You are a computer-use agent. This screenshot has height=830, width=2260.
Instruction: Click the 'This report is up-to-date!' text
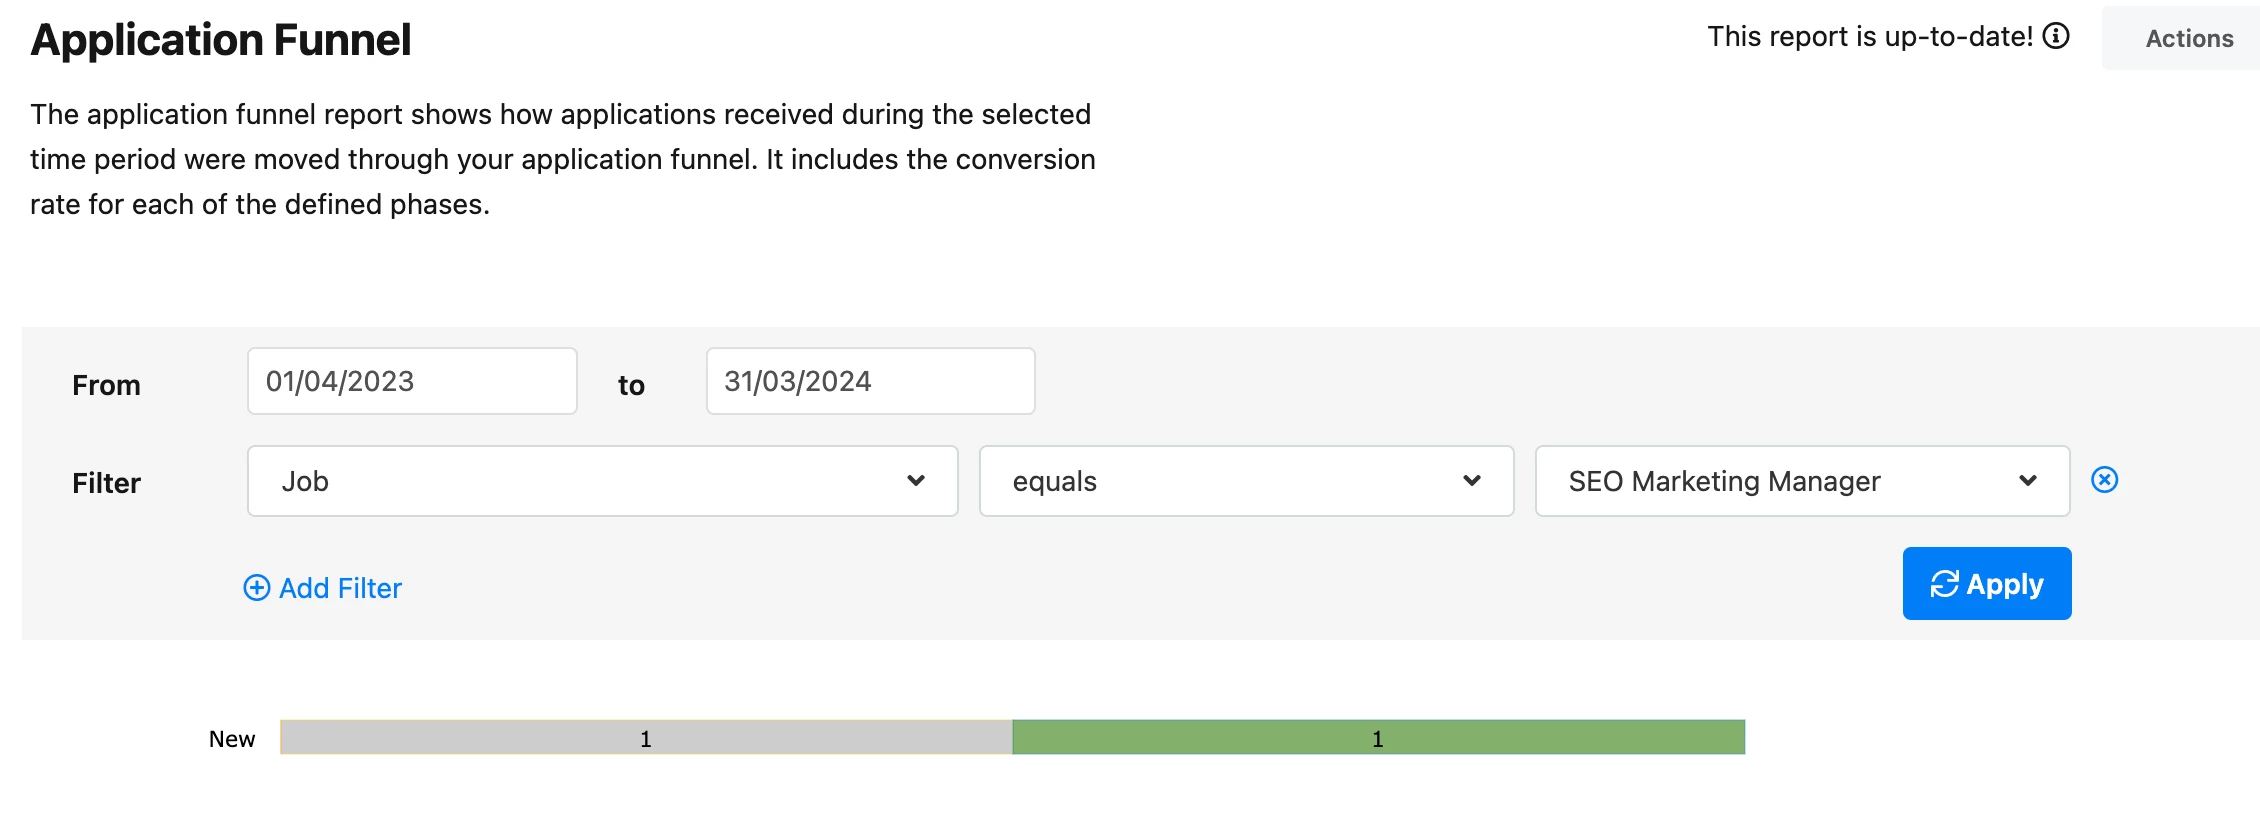(x=1870, y=37)
